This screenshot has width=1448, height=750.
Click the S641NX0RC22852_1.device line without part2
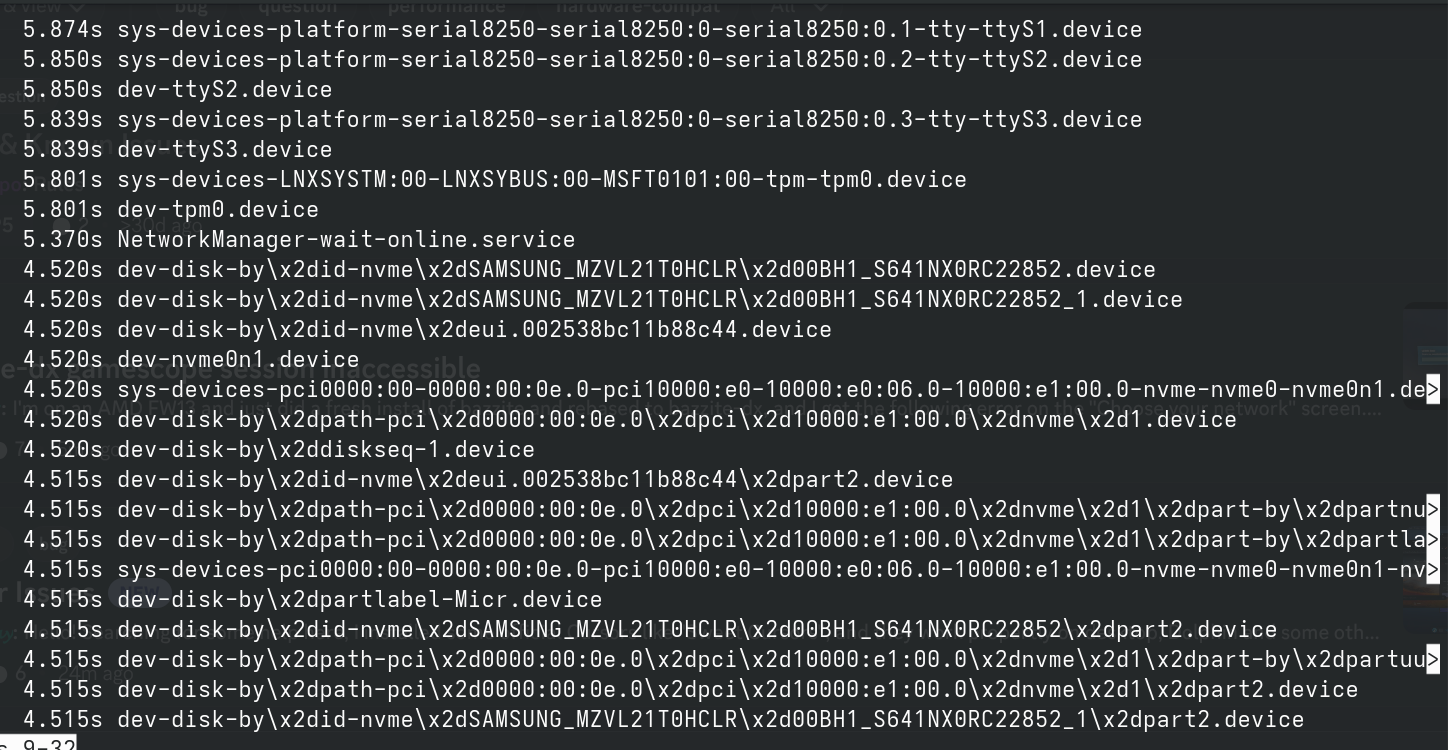(603, 300)
